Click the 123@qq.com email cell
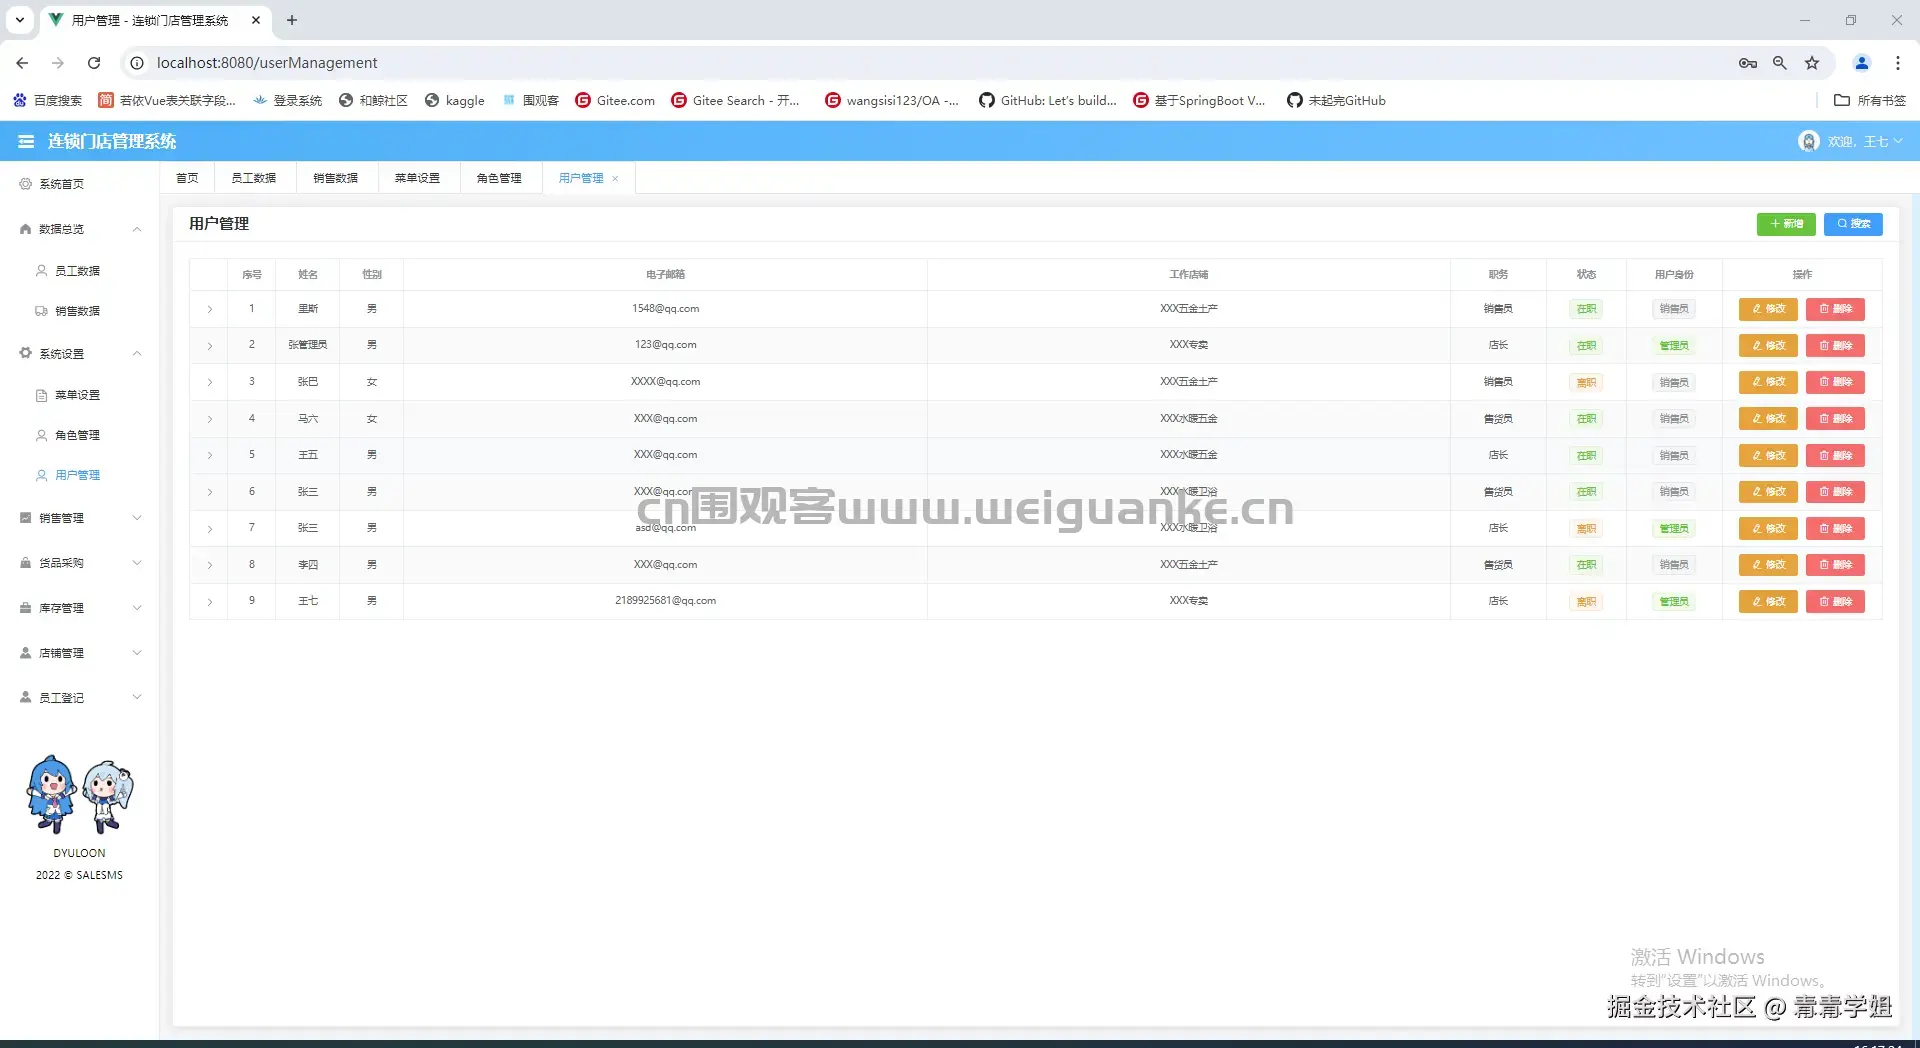 (665, 345)
